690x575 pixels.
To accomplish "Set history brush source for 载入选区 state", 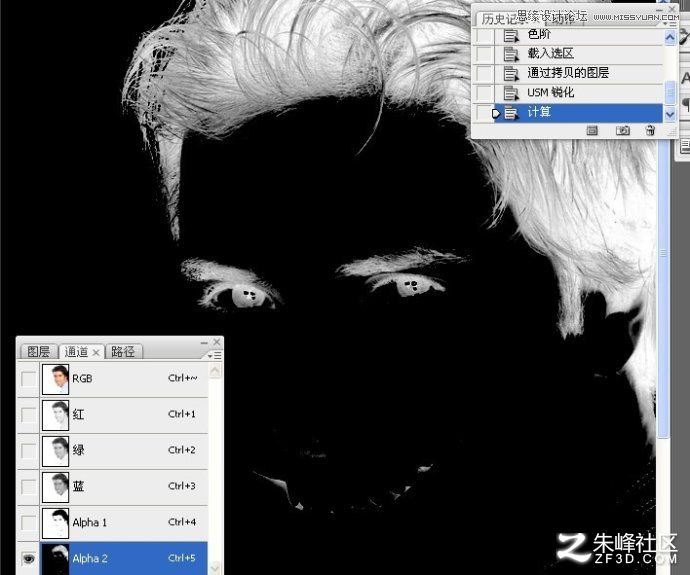I will pyautogui.click(x=484, y=54).
